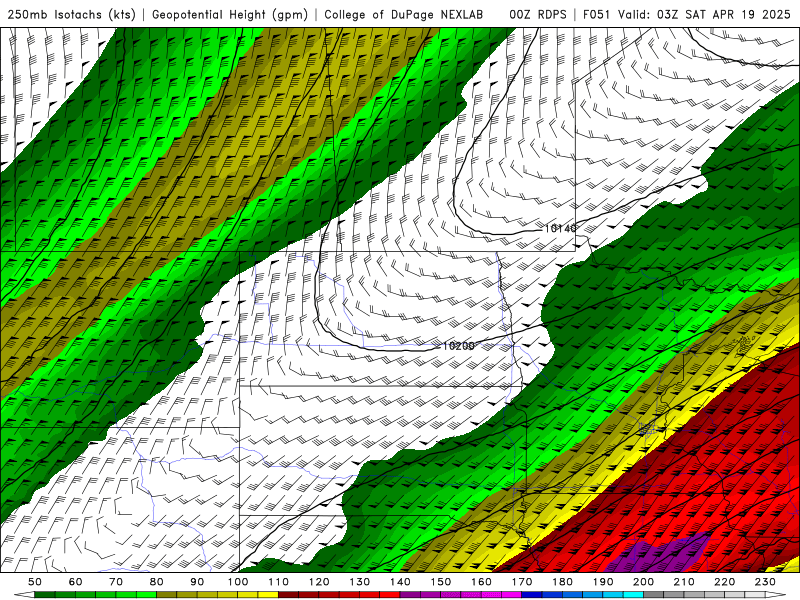
Task: Click the 'College of DuPage NEXLAB' header text
Action: coord(403,15)
